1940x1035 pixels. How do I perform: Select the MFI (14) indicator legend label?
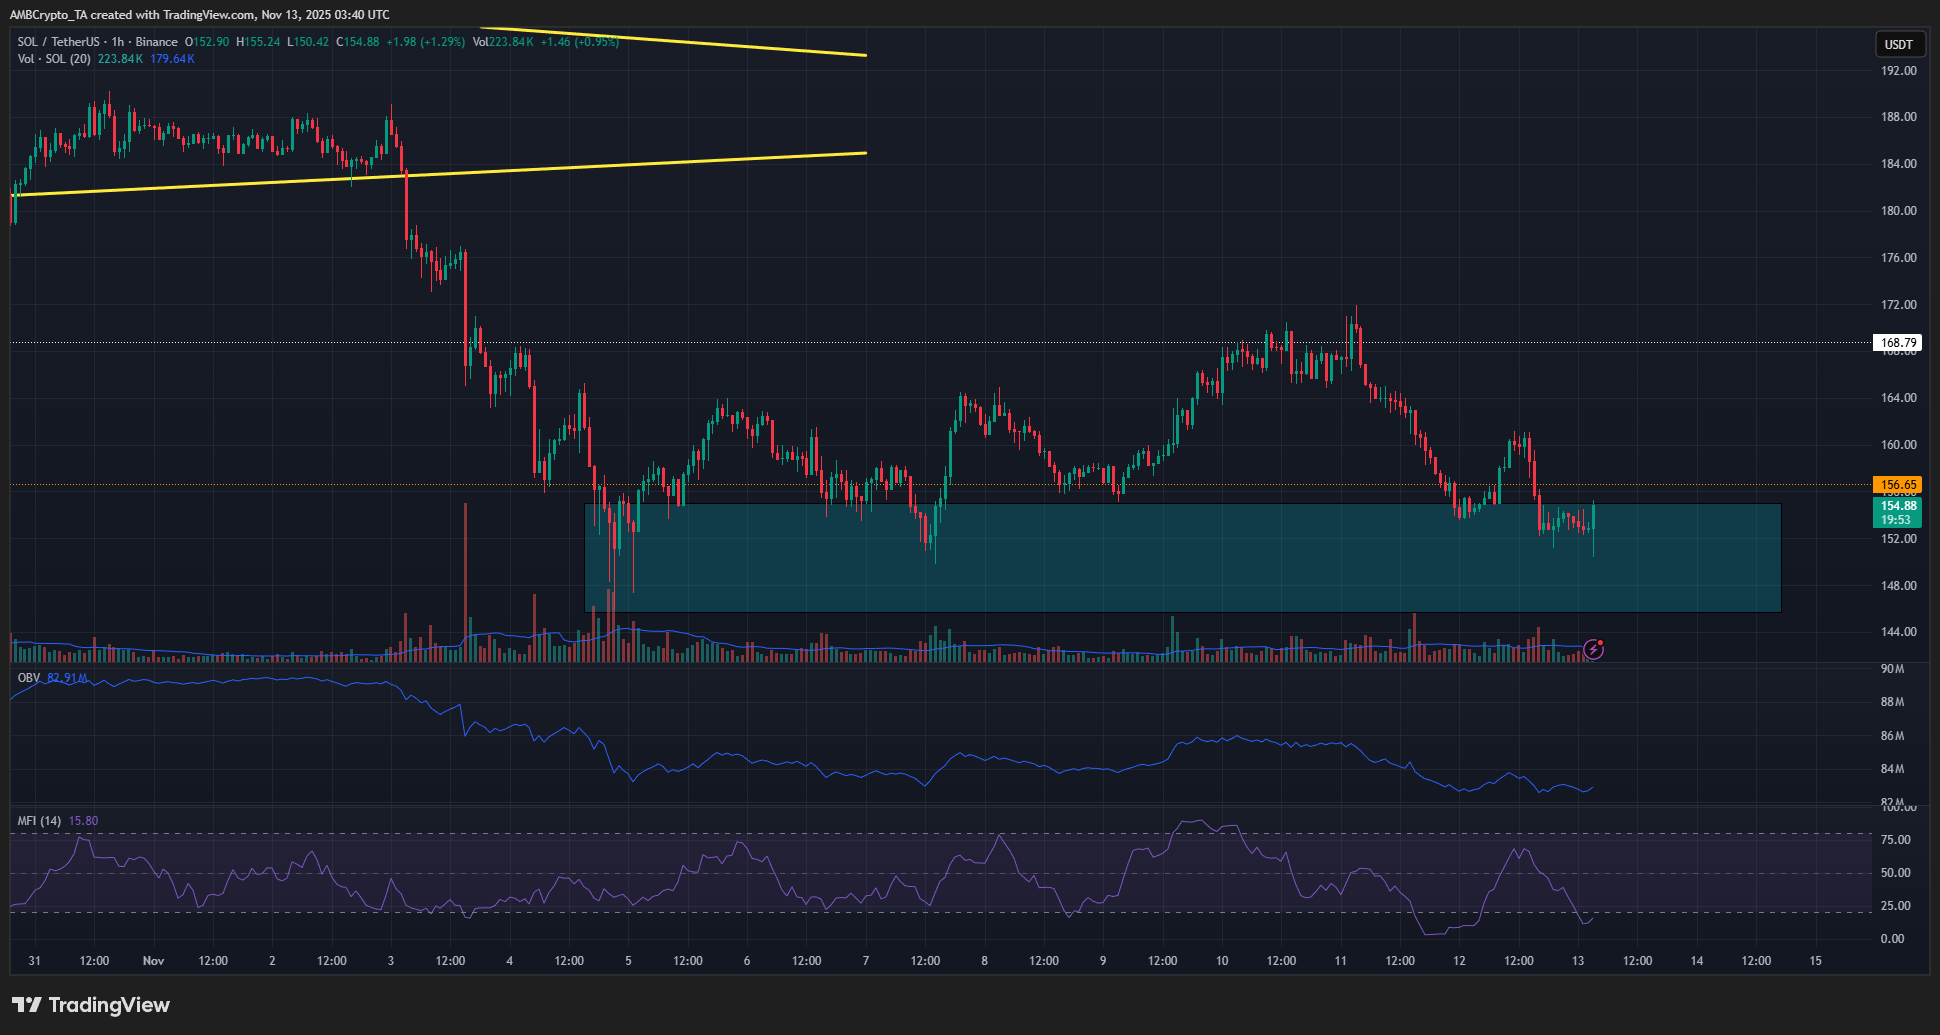pyautogui.click(x=38, y=819)
